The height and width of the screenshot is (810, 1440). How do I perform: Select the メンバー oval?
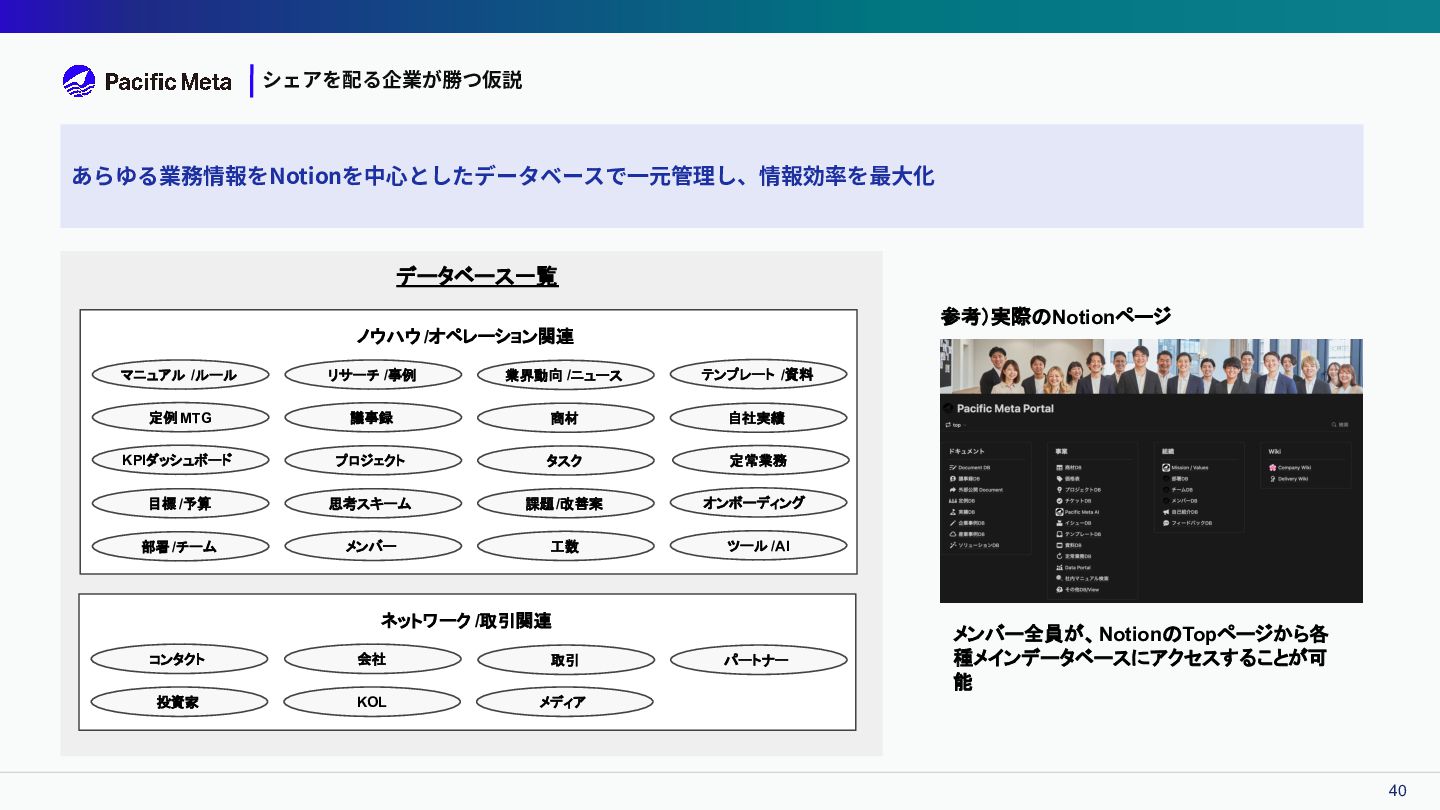(x=373, y=546)
